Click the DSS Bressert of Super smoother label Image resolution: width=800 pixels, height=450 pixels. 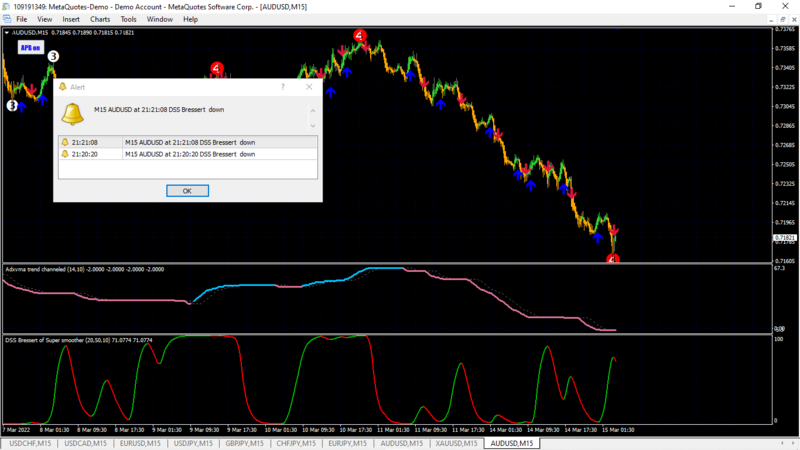tap(79, 340)
